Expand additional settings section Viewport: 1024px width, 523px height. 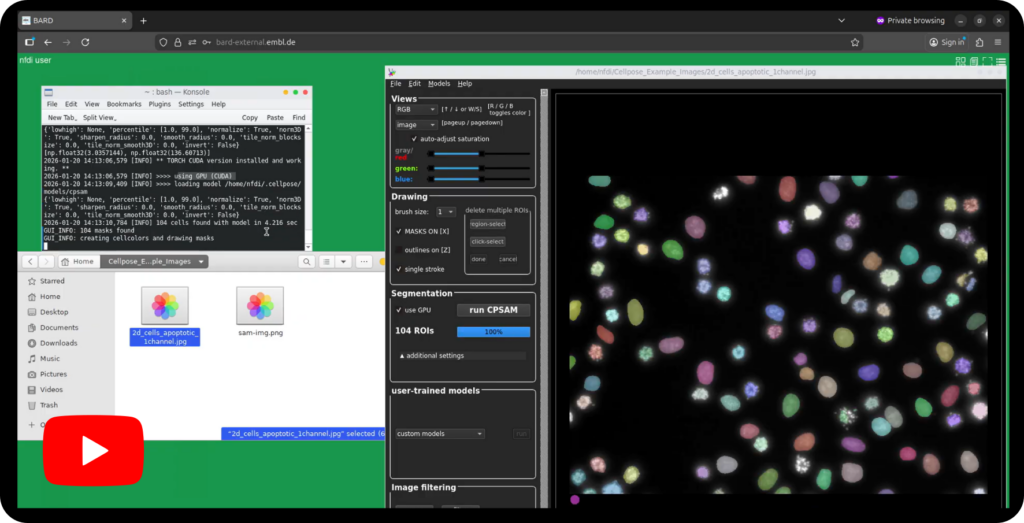(x=432, y=355)
